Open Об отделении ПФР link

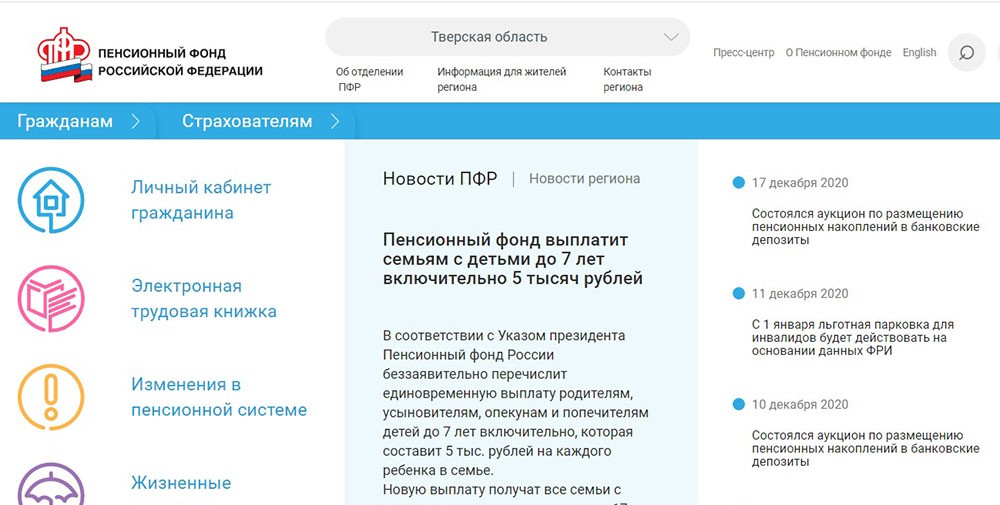[x=369, y=80]
